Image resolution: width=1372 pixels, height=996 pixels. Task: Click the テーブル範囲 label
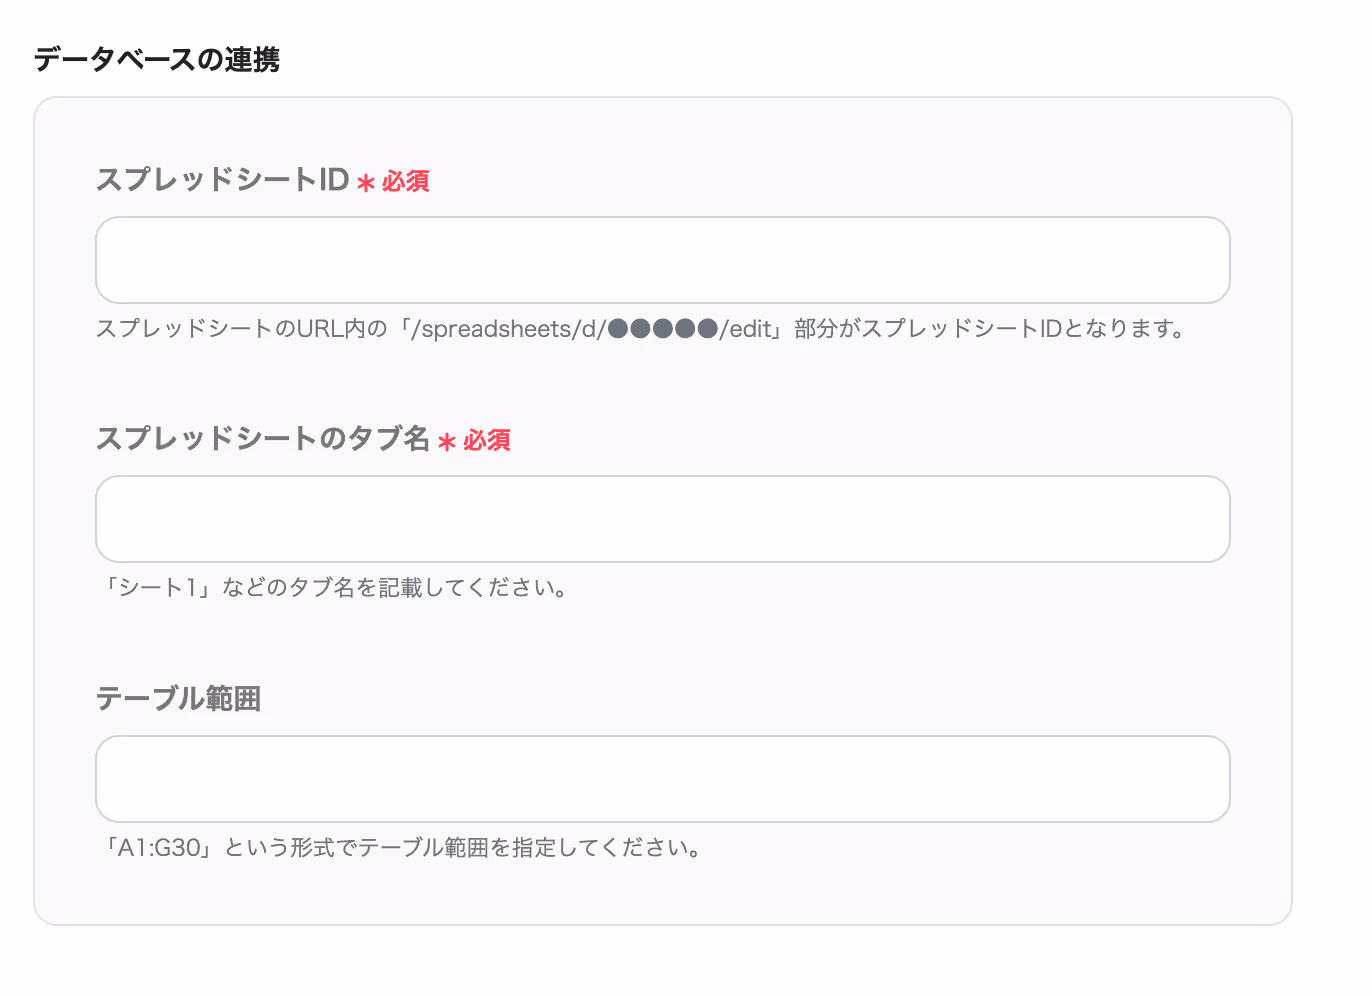pos(179,698)
